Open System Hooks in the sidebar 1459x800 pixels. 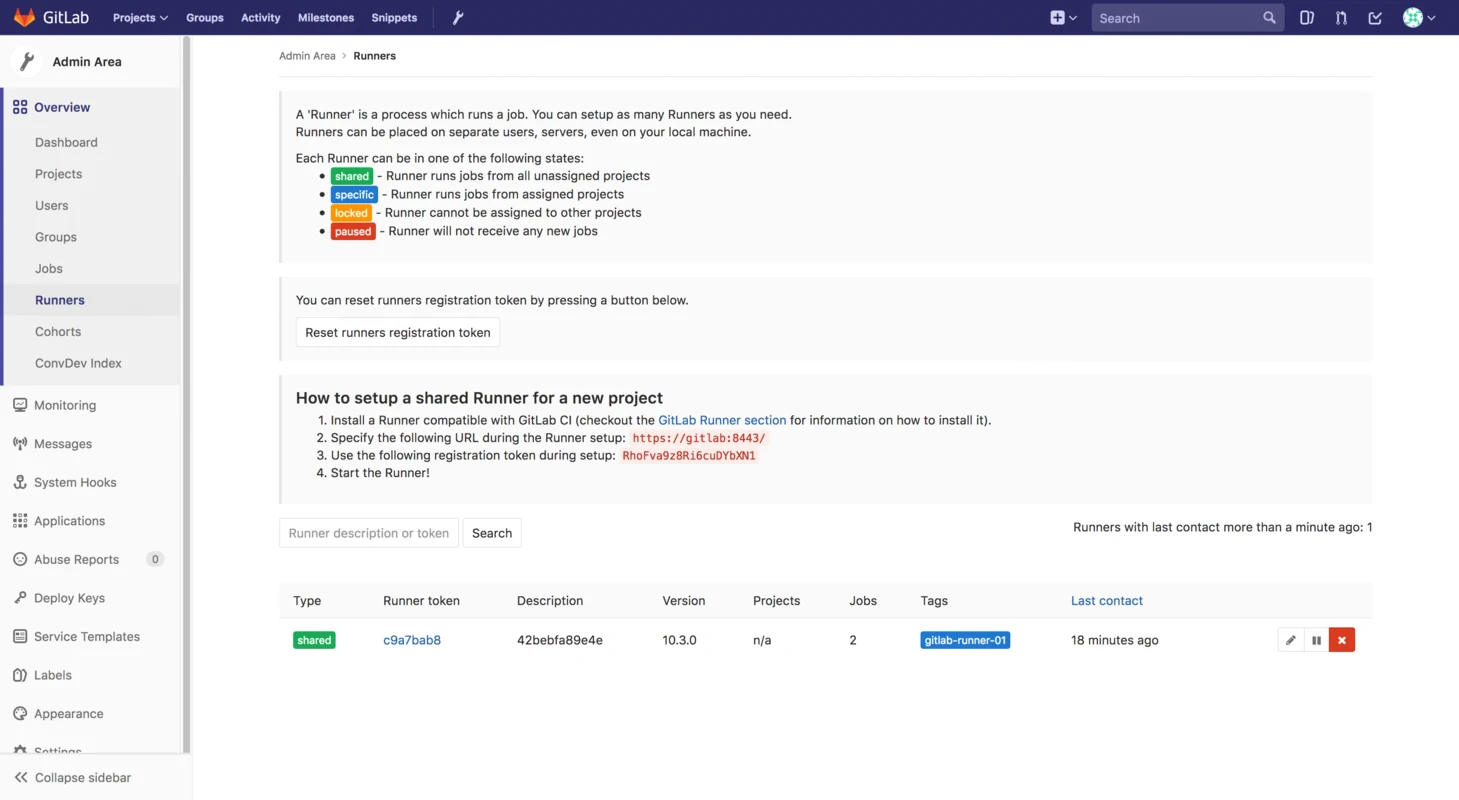coord(75,482)
